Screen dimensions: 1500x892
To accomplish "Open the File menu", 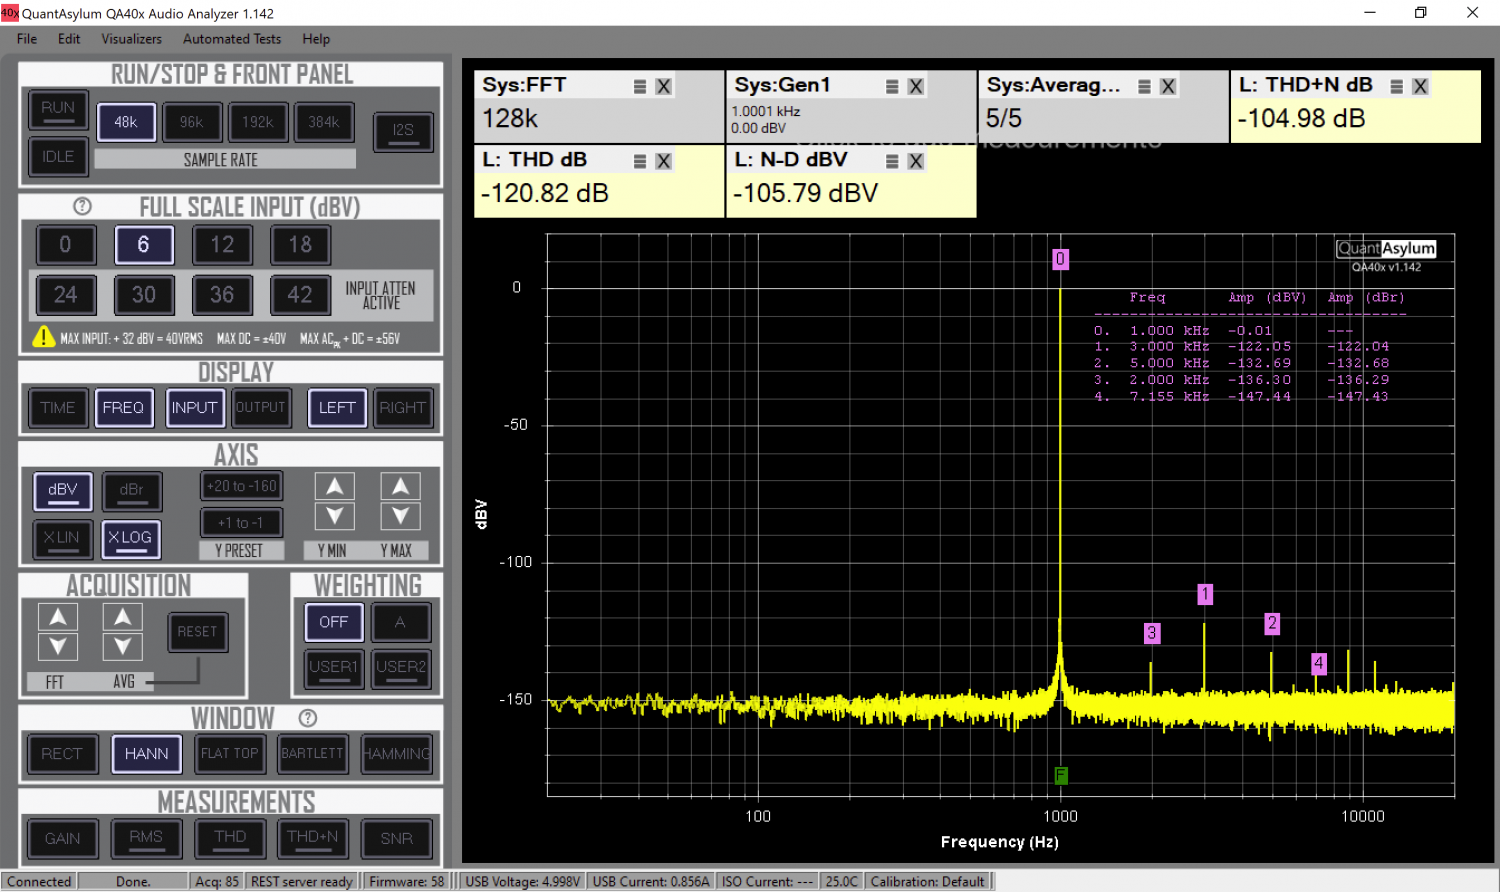I will [x=27, y=39].
